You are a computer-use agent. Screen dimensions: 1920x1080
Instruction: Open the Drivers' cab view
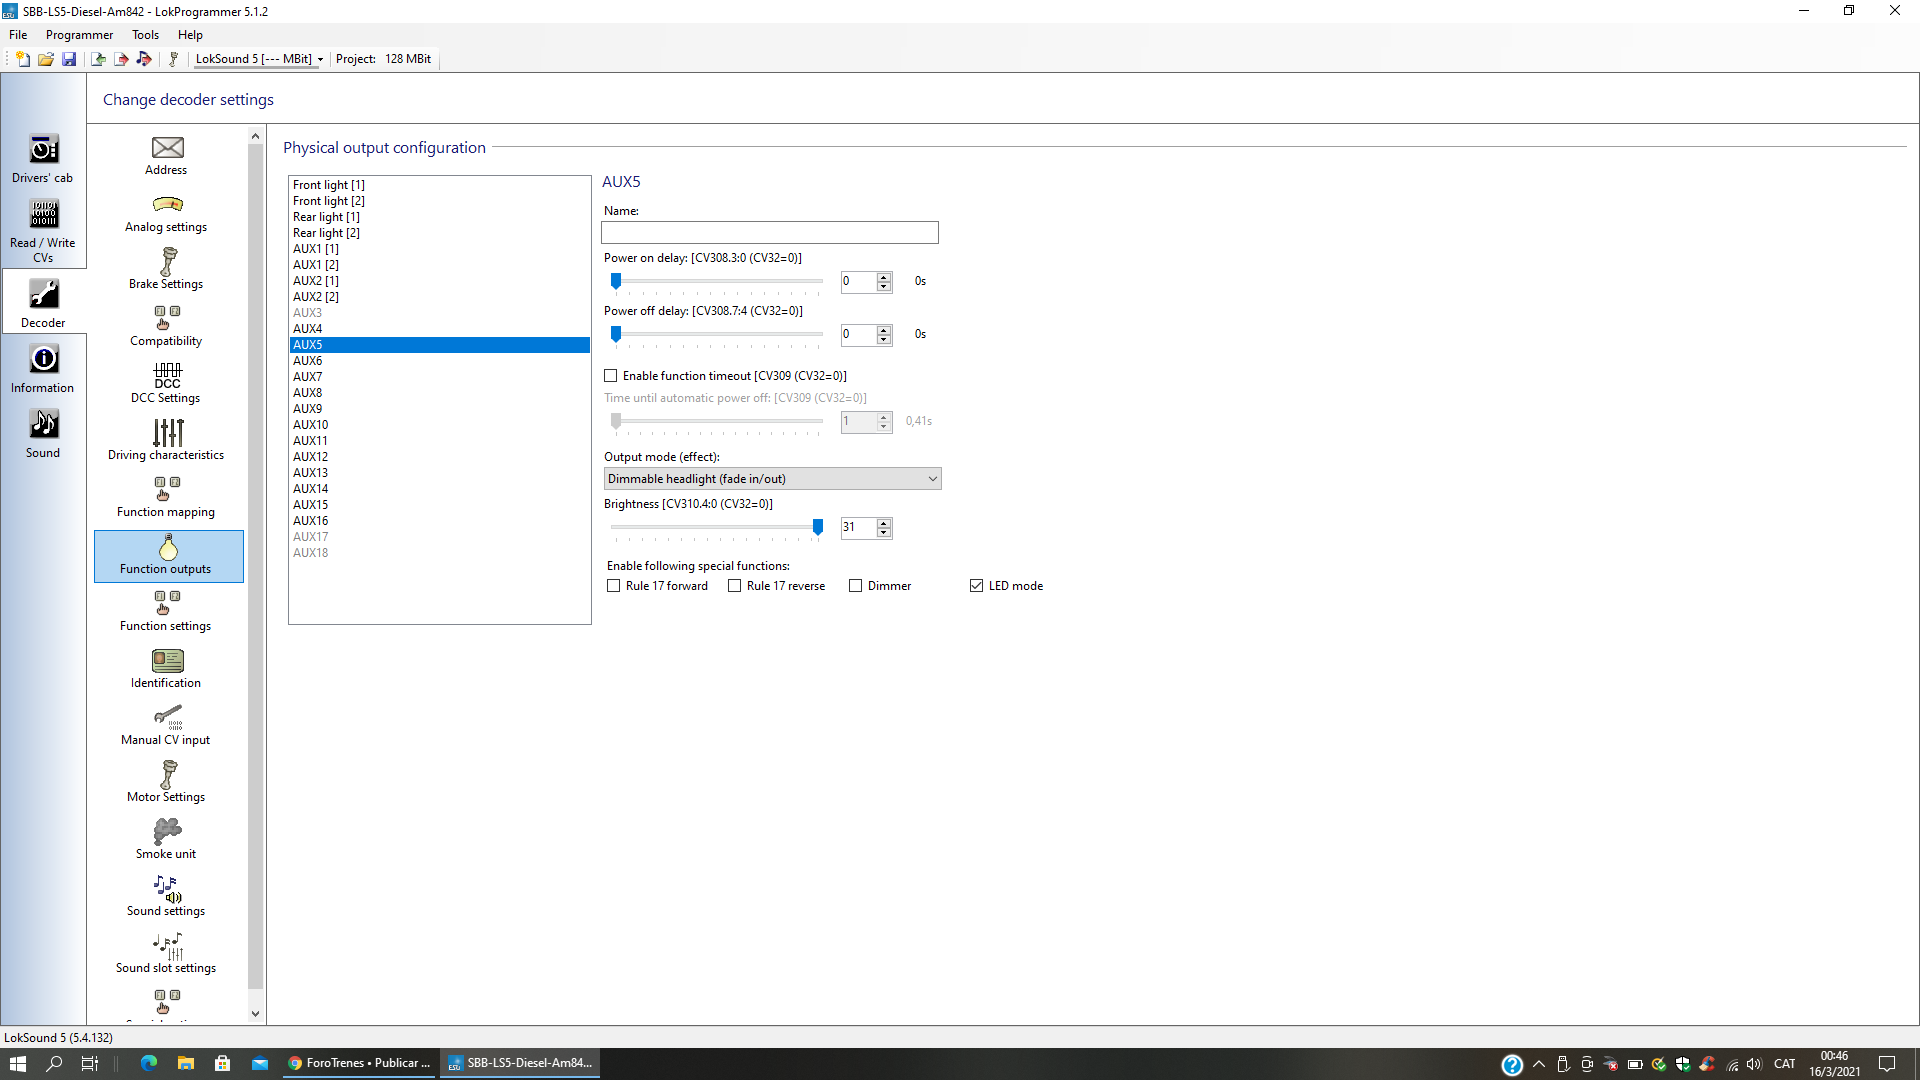[x=43, y=159]
